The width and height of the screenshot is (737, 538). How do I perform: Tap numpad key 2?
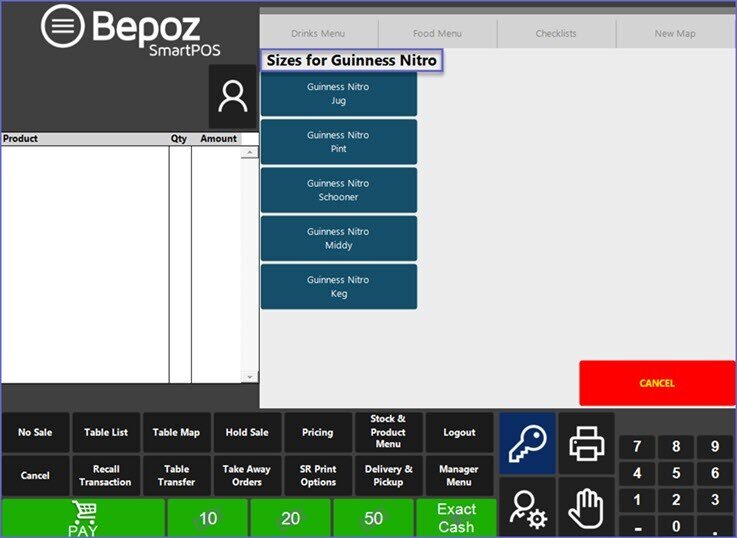[x=676, y=500]
